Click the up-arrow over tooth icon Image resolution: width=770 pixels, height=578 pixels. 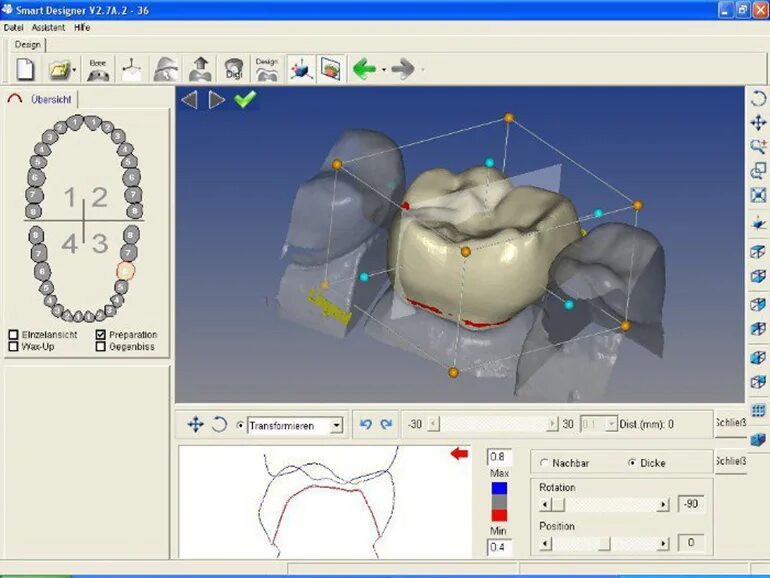(x=200, y=69)
